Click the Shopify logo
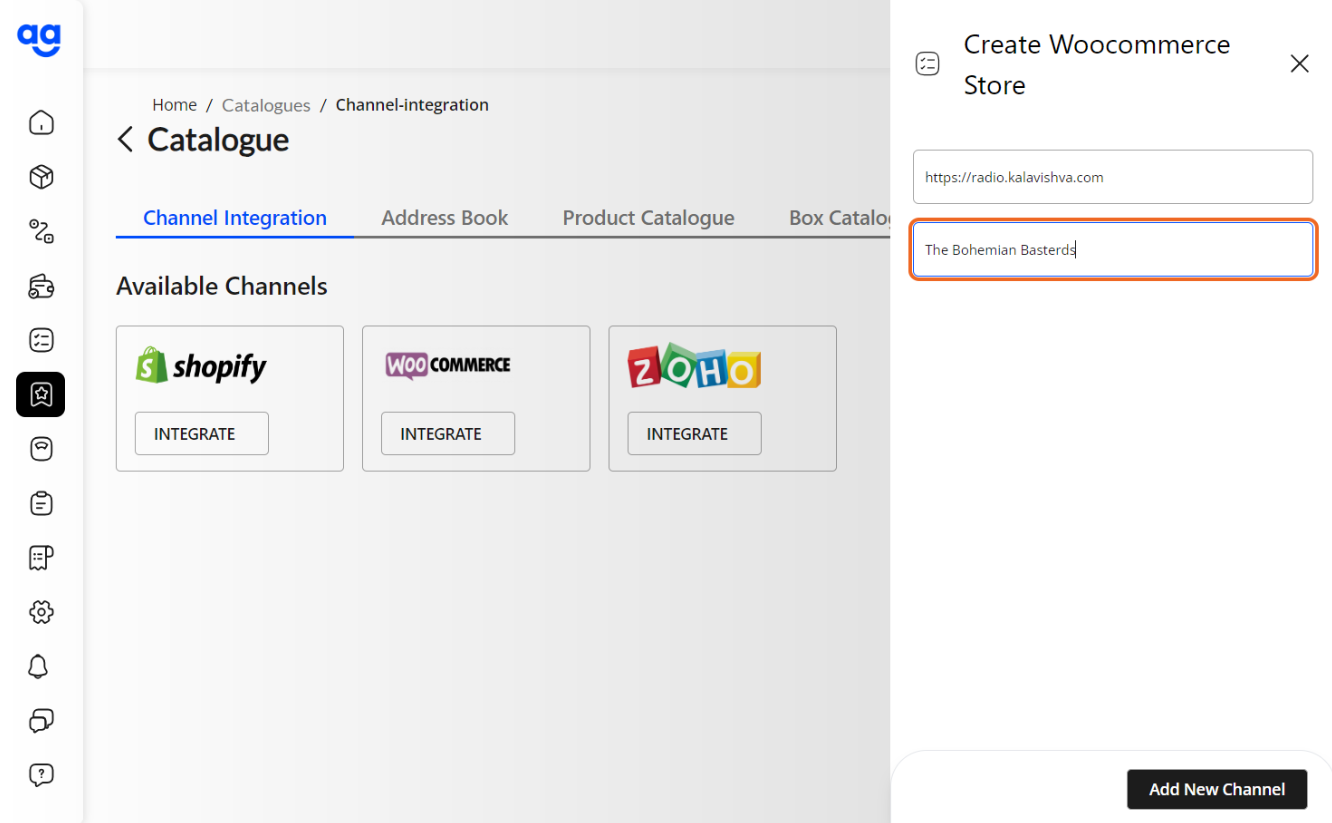Image resolution: width=1332 pixels, height=823 pixels. (x=201, y=366)
